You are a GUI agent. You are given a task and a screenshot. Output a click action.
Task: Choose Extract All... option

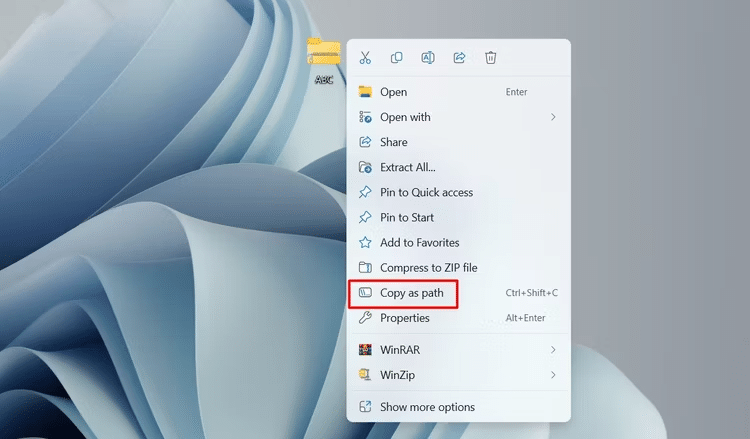[407, 167]
